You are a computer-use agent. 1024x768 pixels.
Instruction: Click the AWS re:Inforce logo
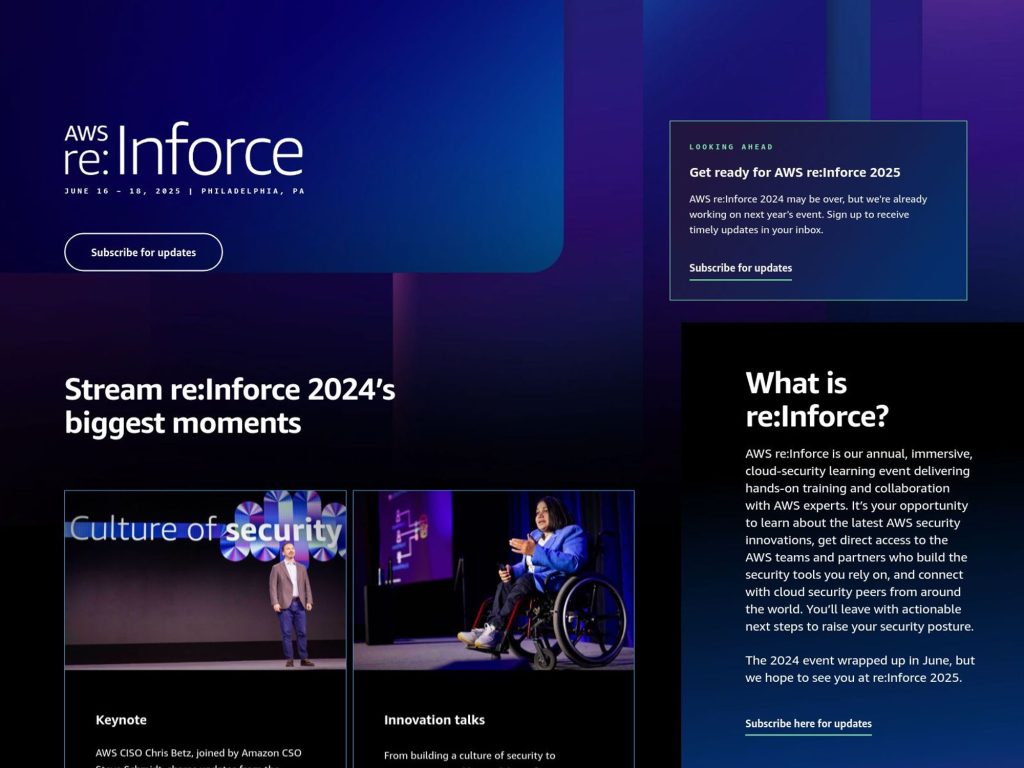[183, 150]
